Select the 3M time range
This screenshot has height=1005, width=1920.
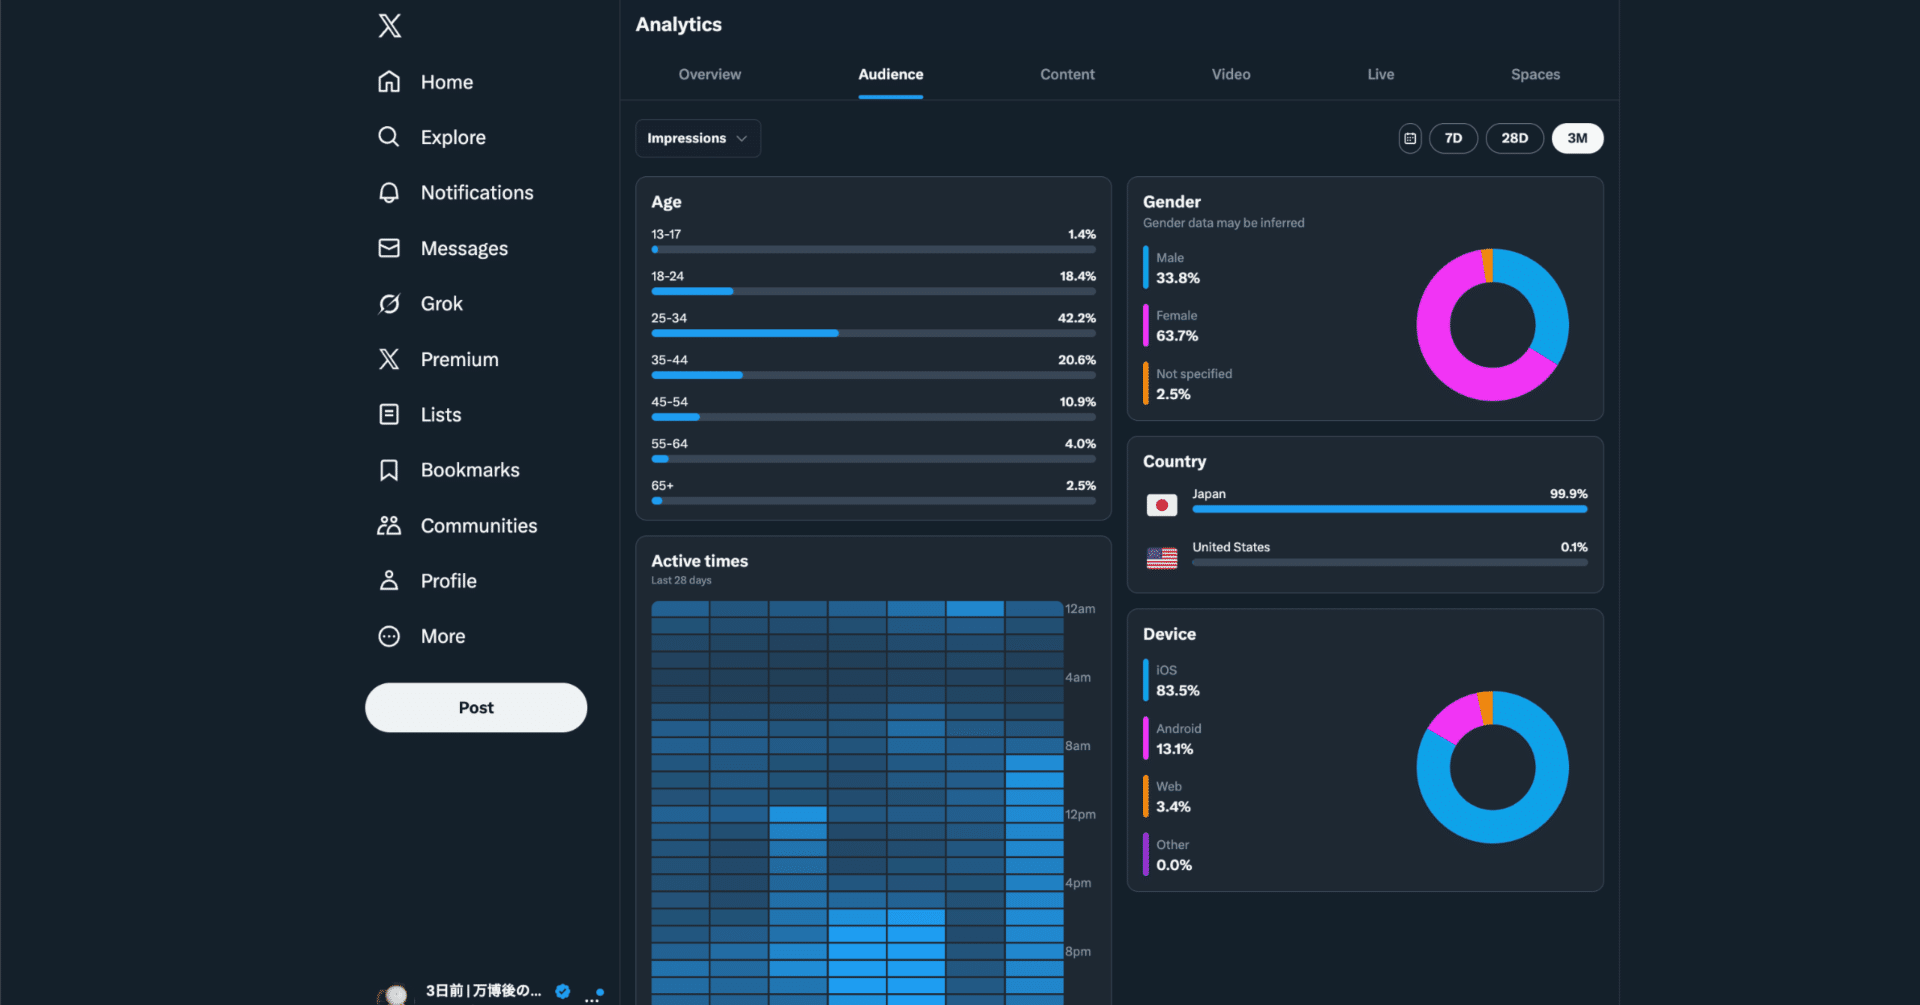point(1577,138)
